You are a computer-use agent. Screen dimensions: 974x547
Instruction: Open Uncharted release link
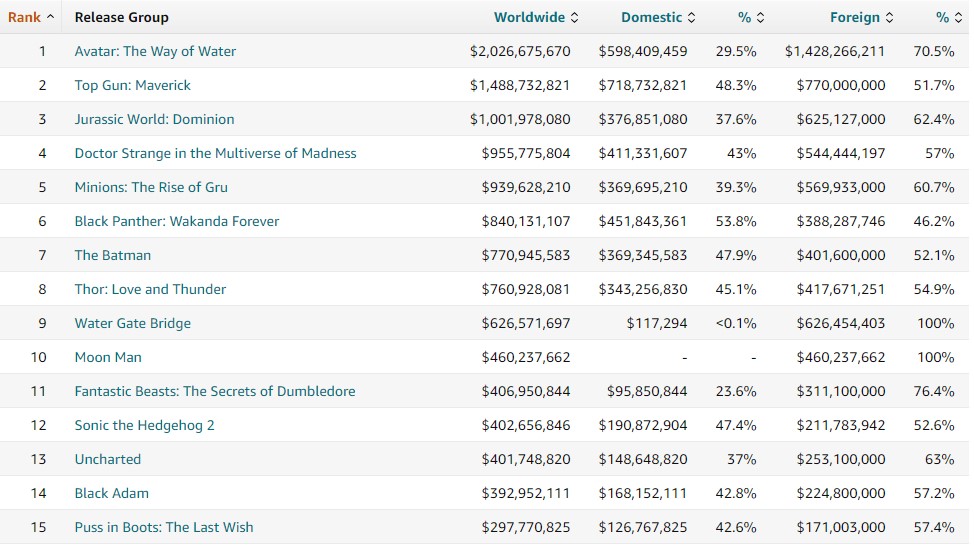click(x=107, y=459)
